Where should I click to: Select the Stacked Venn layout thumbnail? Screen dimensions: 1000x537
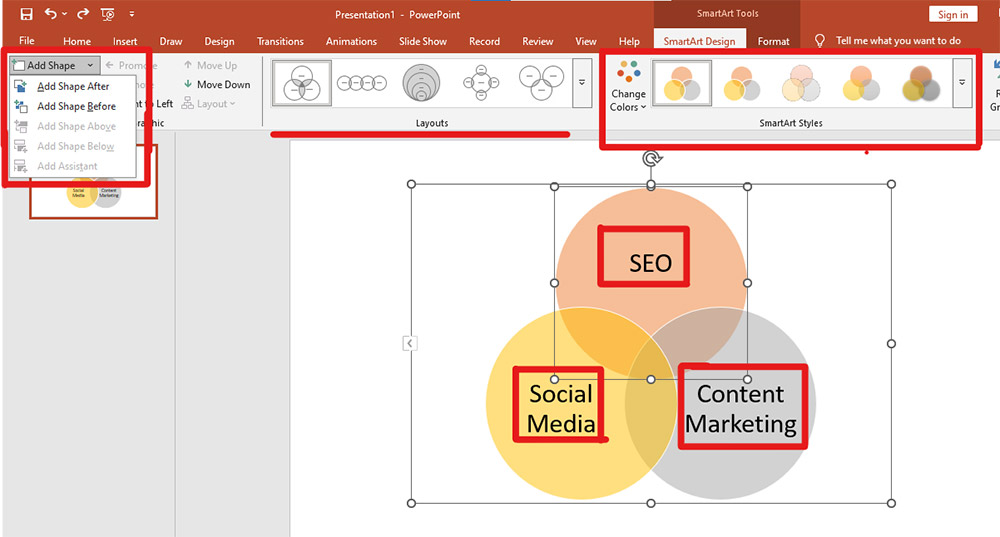coord(422,83)
